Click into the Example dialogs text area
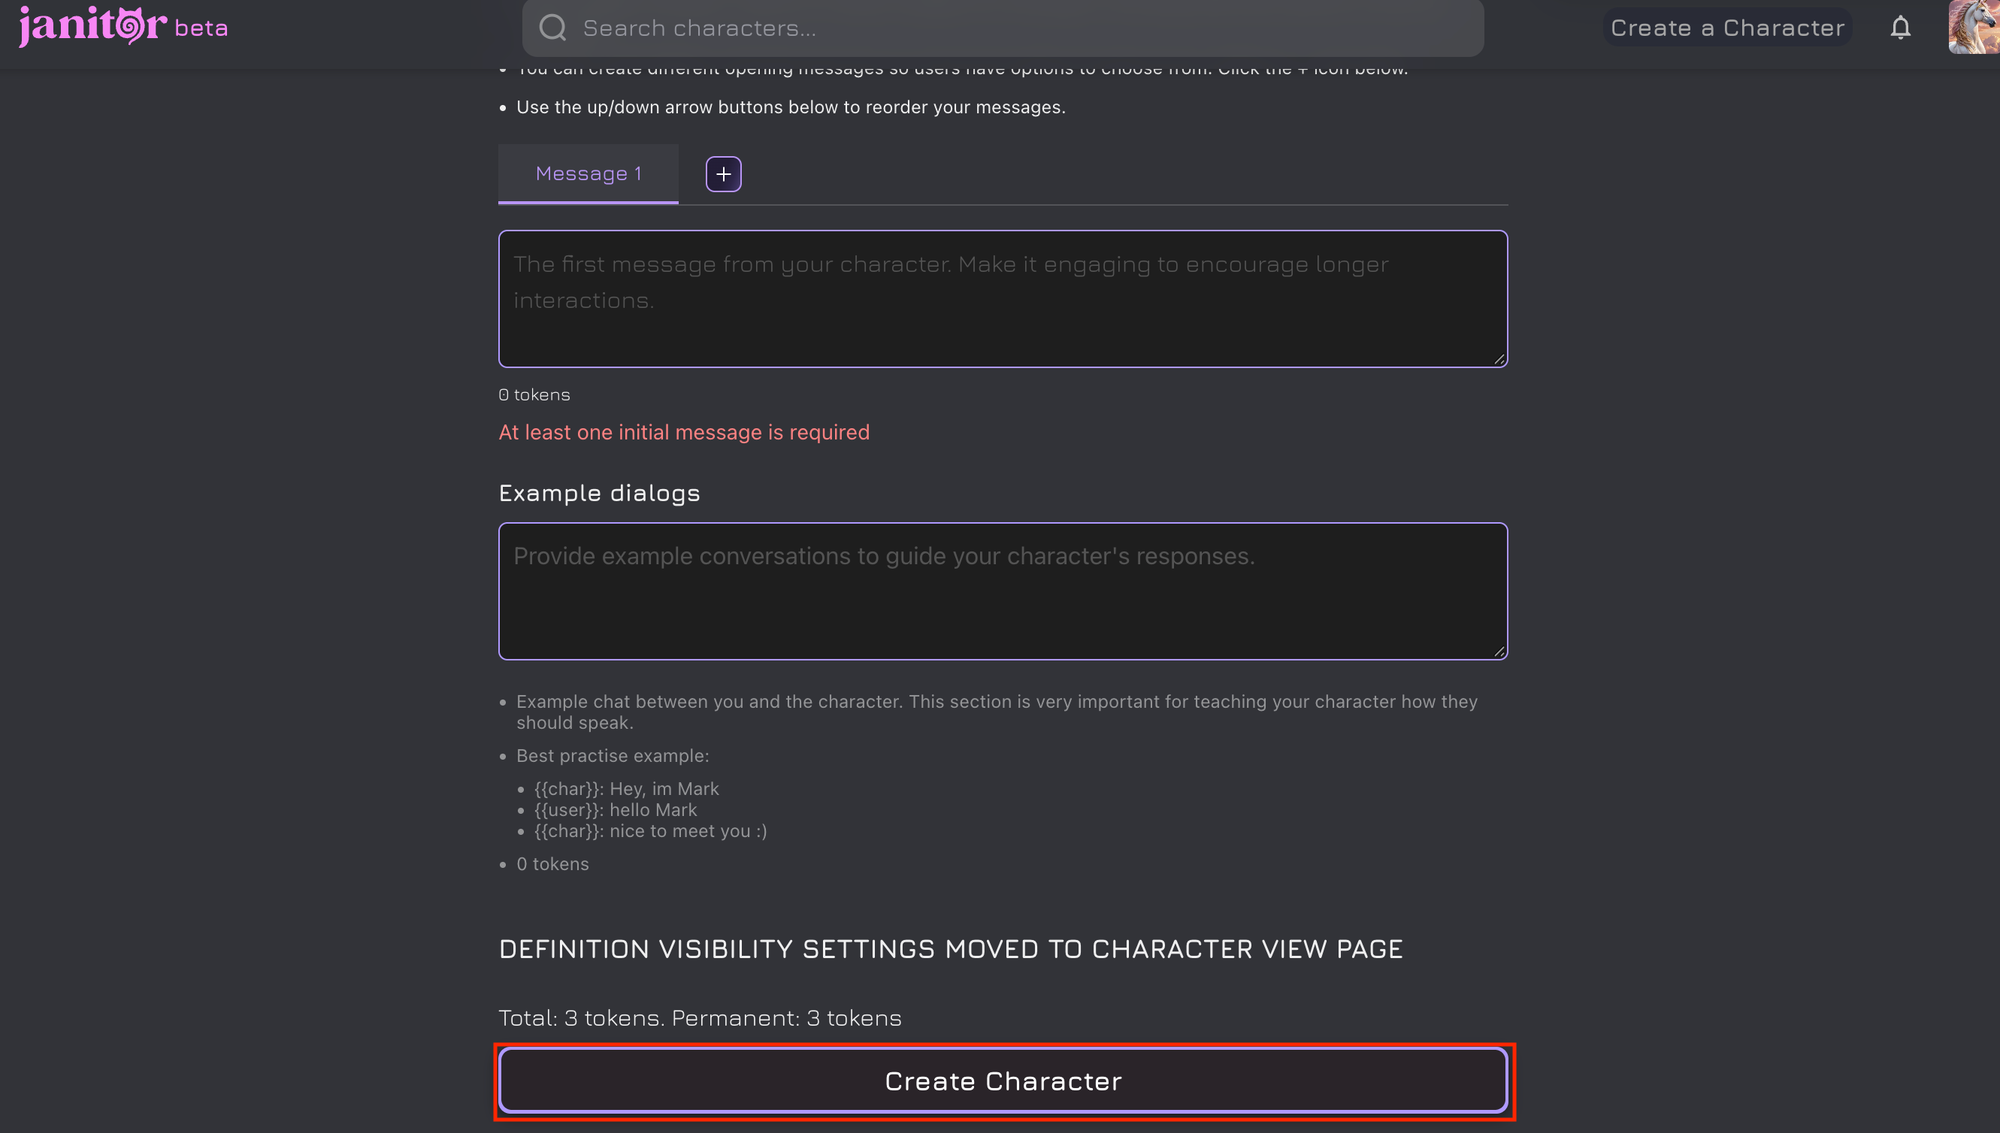Viewport: 2000px width, 1133px height. (x=1002, y=591)
